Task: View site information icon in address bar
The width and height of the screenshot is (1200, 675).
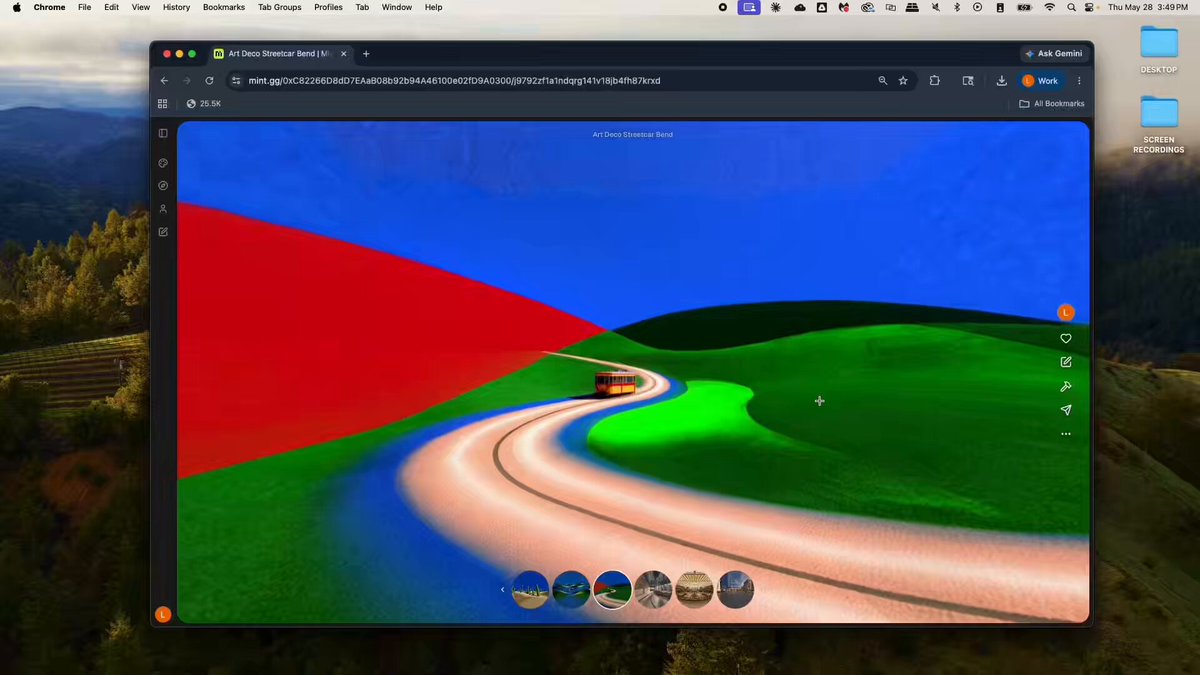Action: pos(236,81)
